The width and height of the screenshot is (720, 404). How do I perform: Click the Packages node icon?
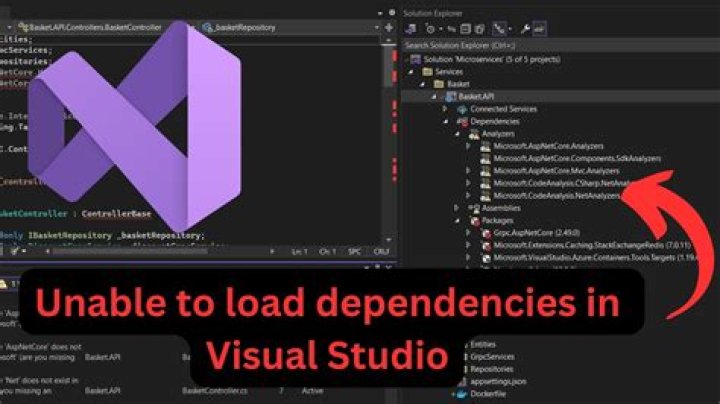pyautogui.click(x=475, y=221)
